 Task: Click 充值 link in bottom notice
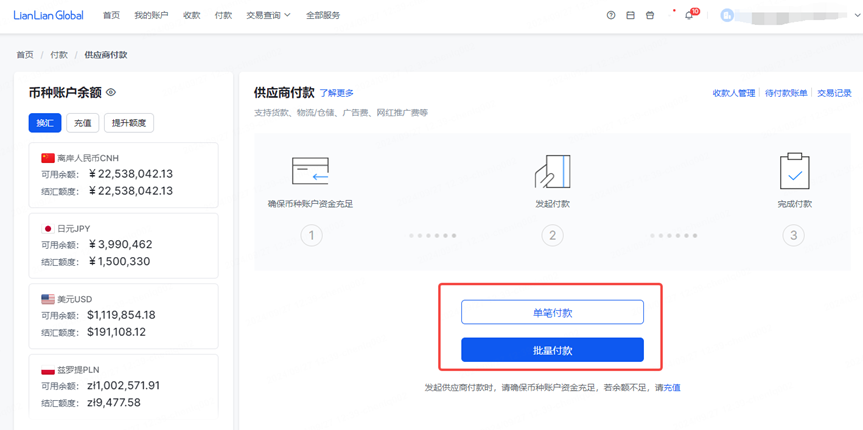[672, 388]
